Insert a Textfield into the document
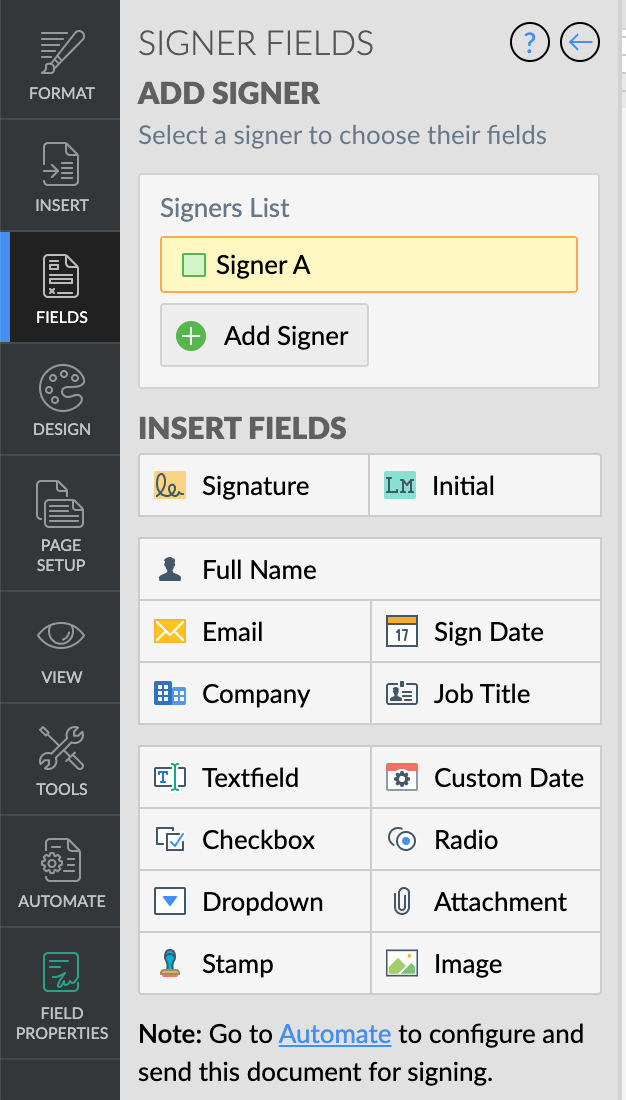Viewport: 626px width, 1100px height. (x=254, y=778)
